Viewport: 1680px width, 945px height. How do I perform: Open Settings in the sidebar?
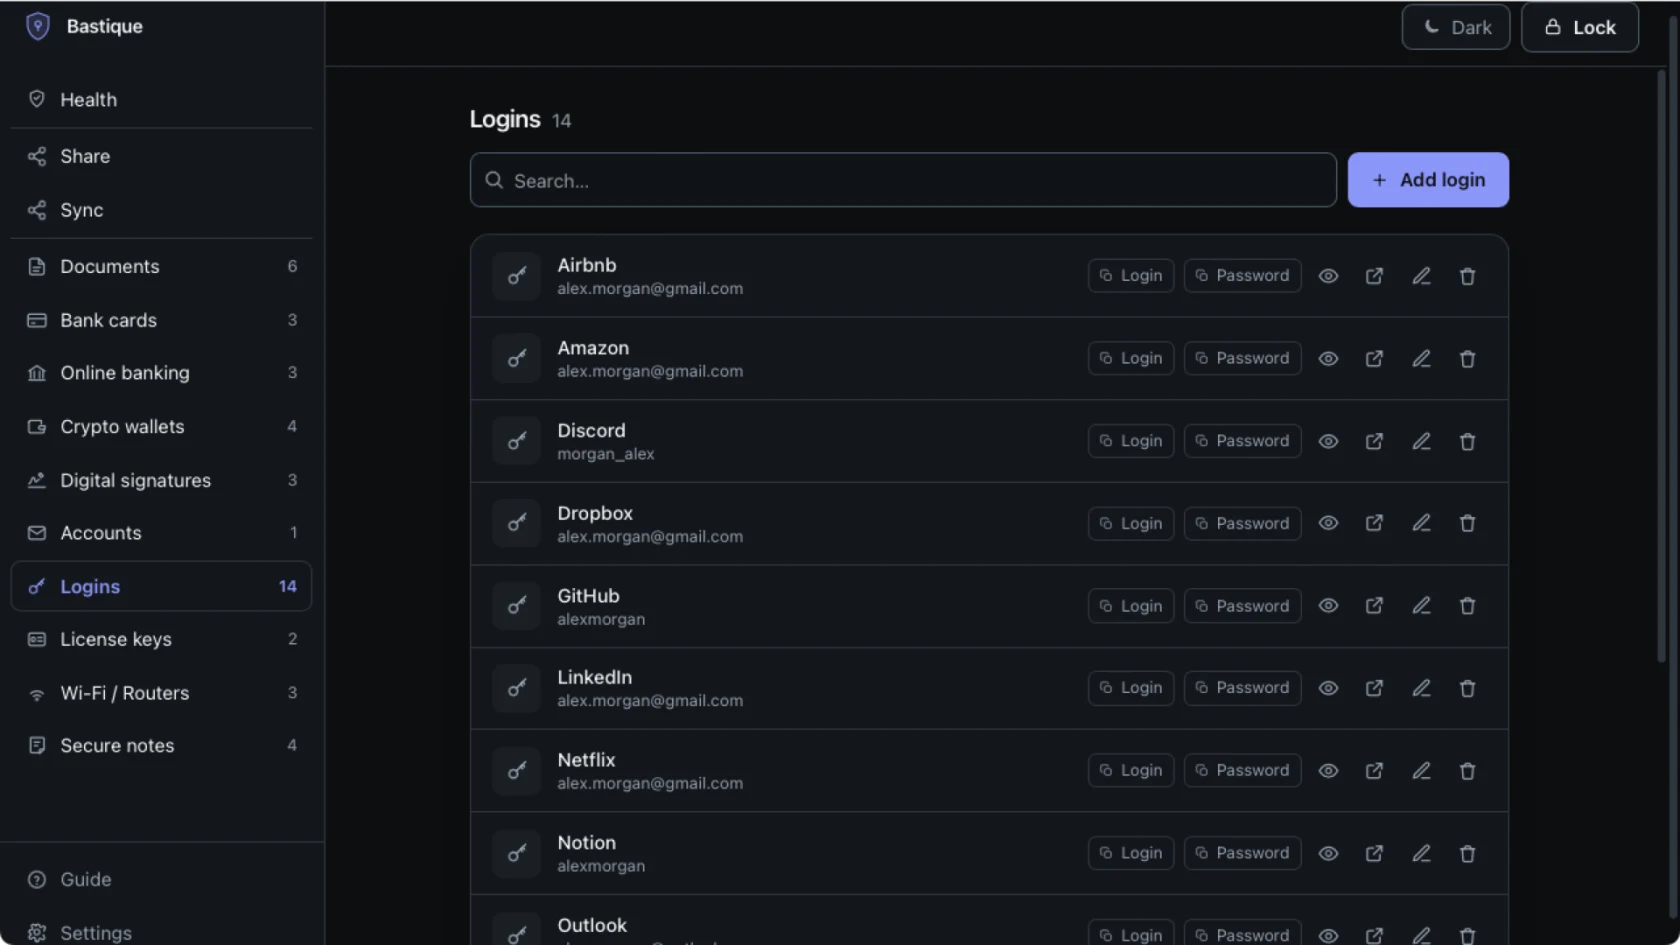[161, 932]
